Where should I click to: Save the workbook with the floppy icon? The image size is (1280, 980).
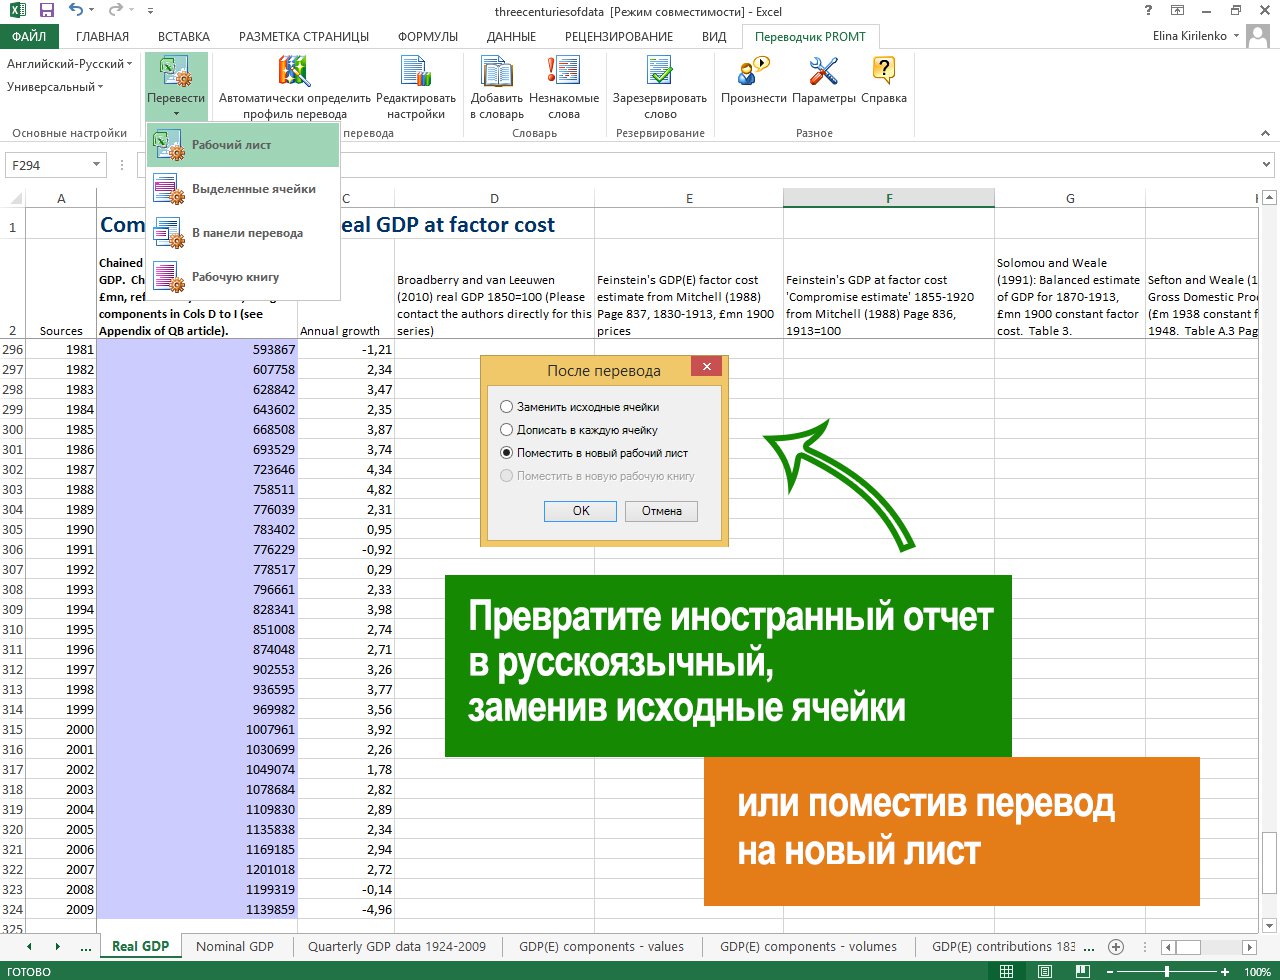[x=47, y=11]
